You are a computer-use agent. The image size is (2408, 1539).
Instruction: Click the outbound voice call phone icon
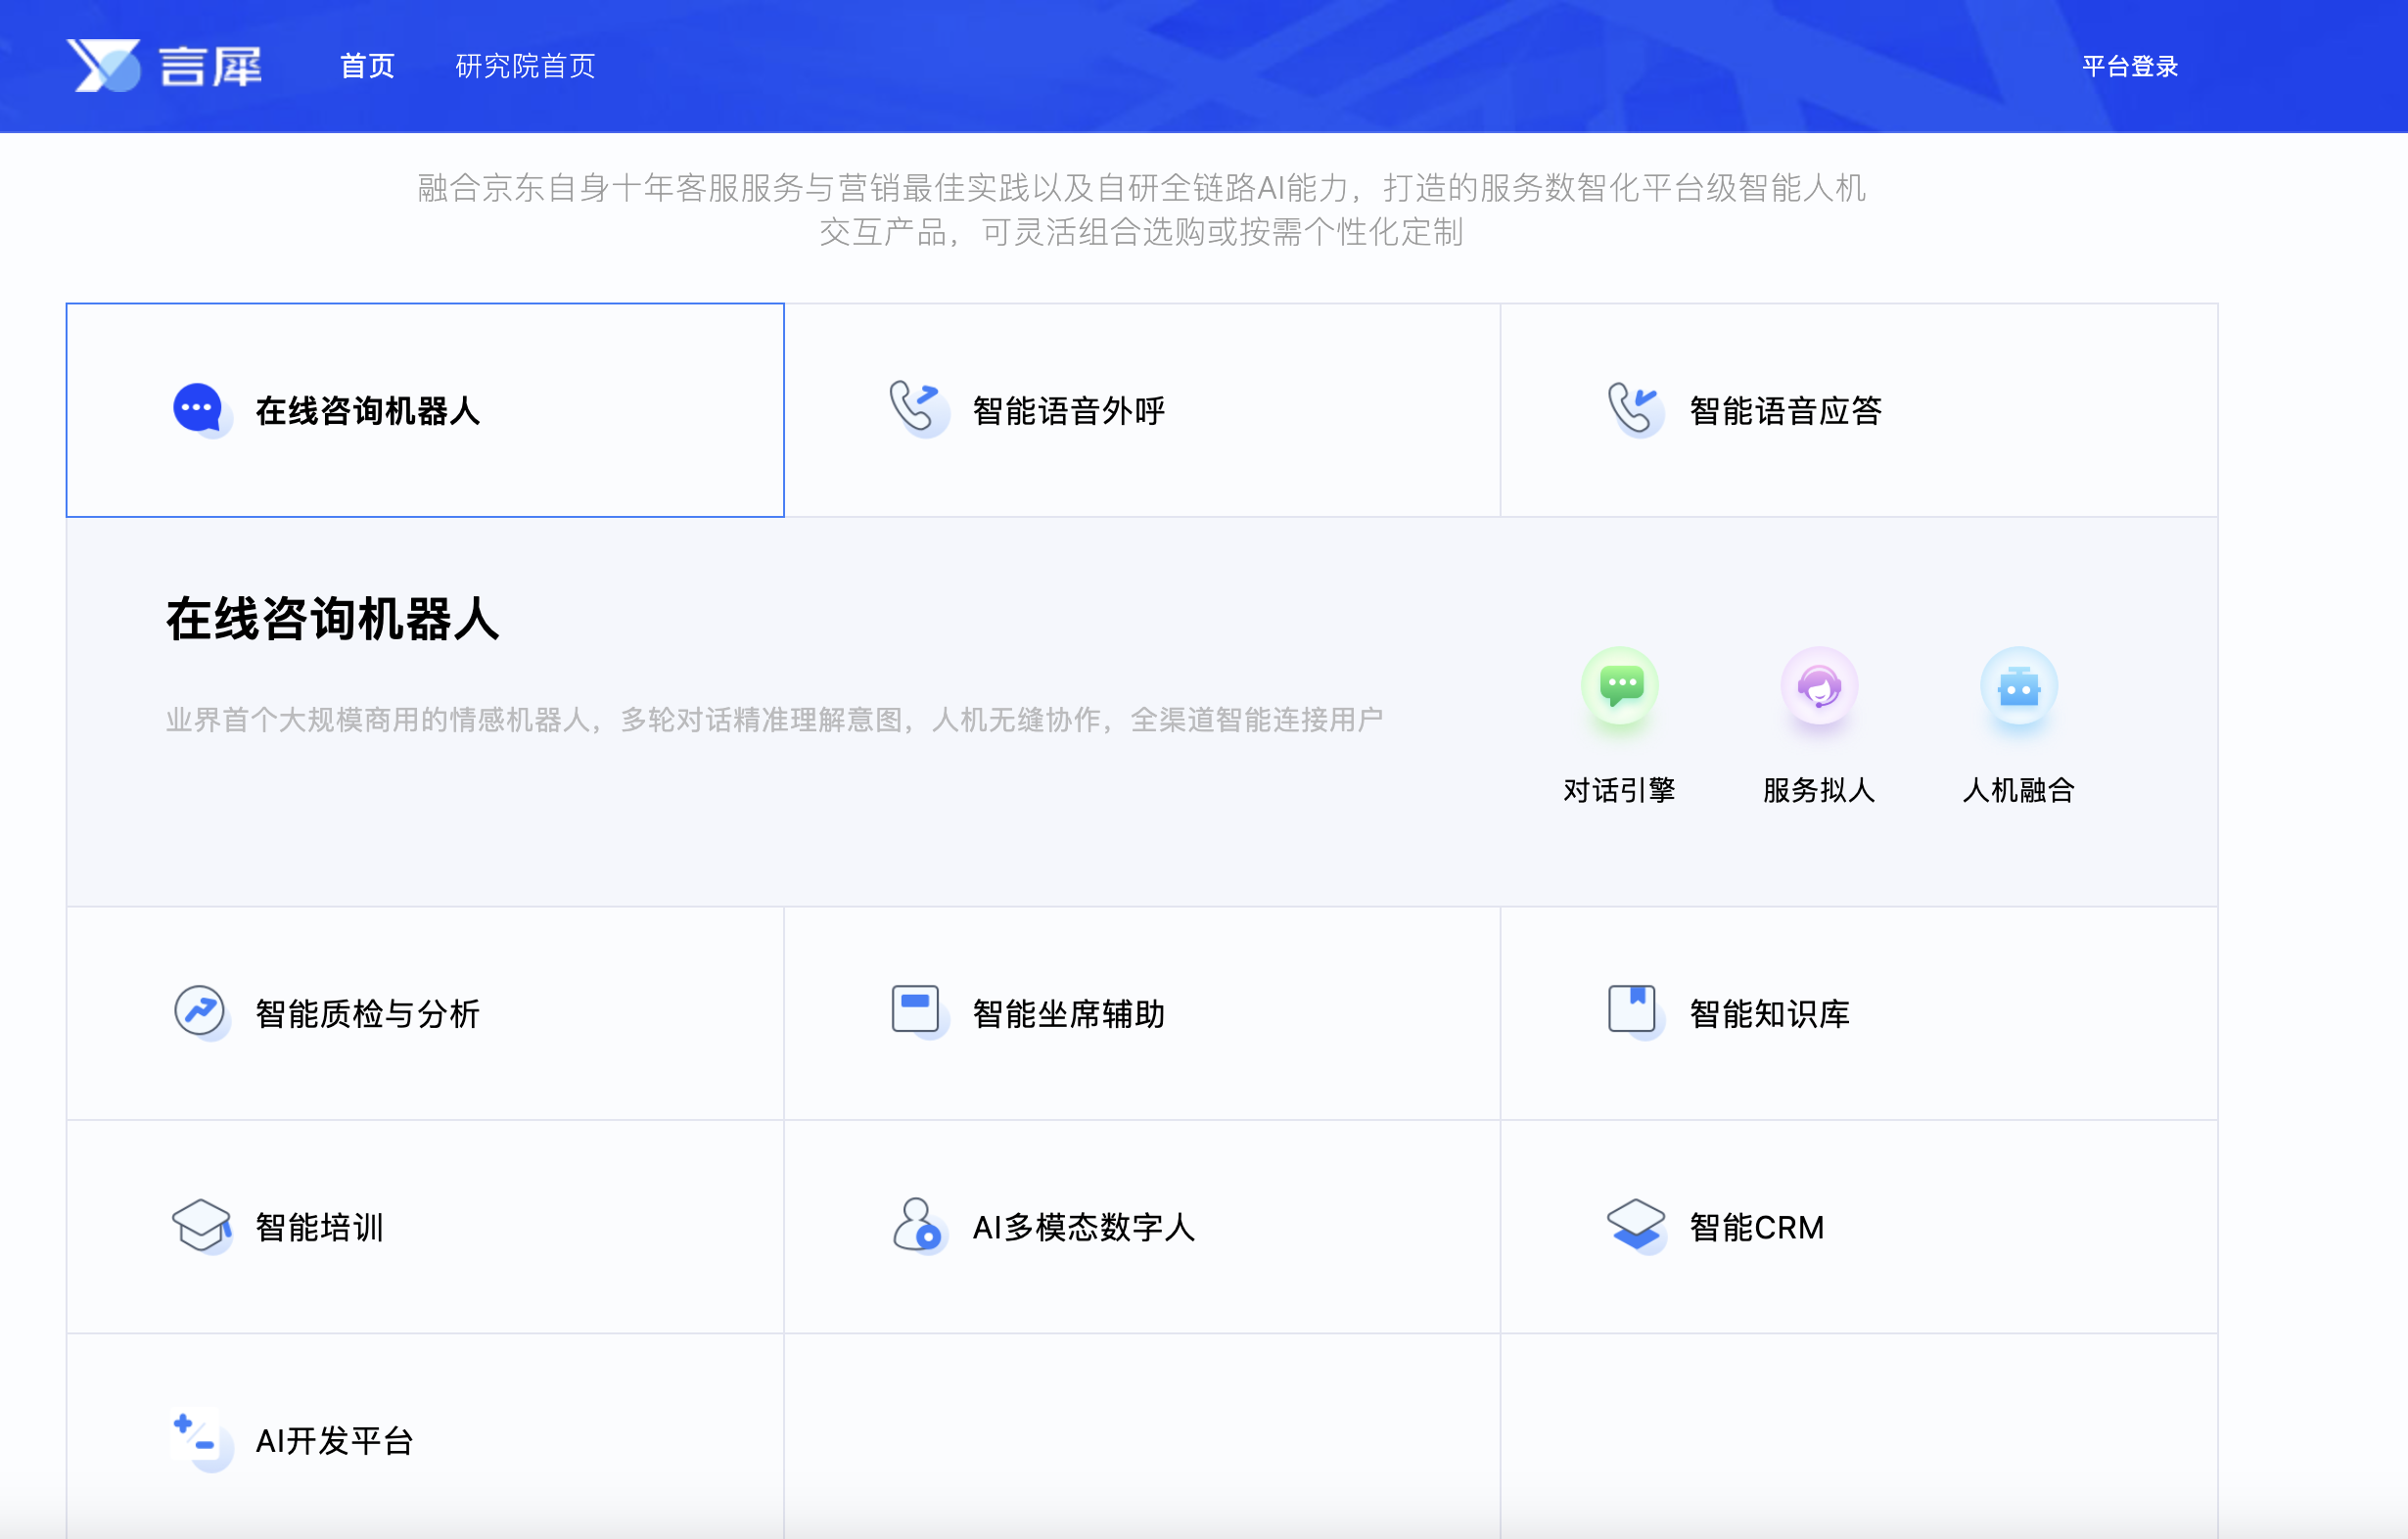917,410
